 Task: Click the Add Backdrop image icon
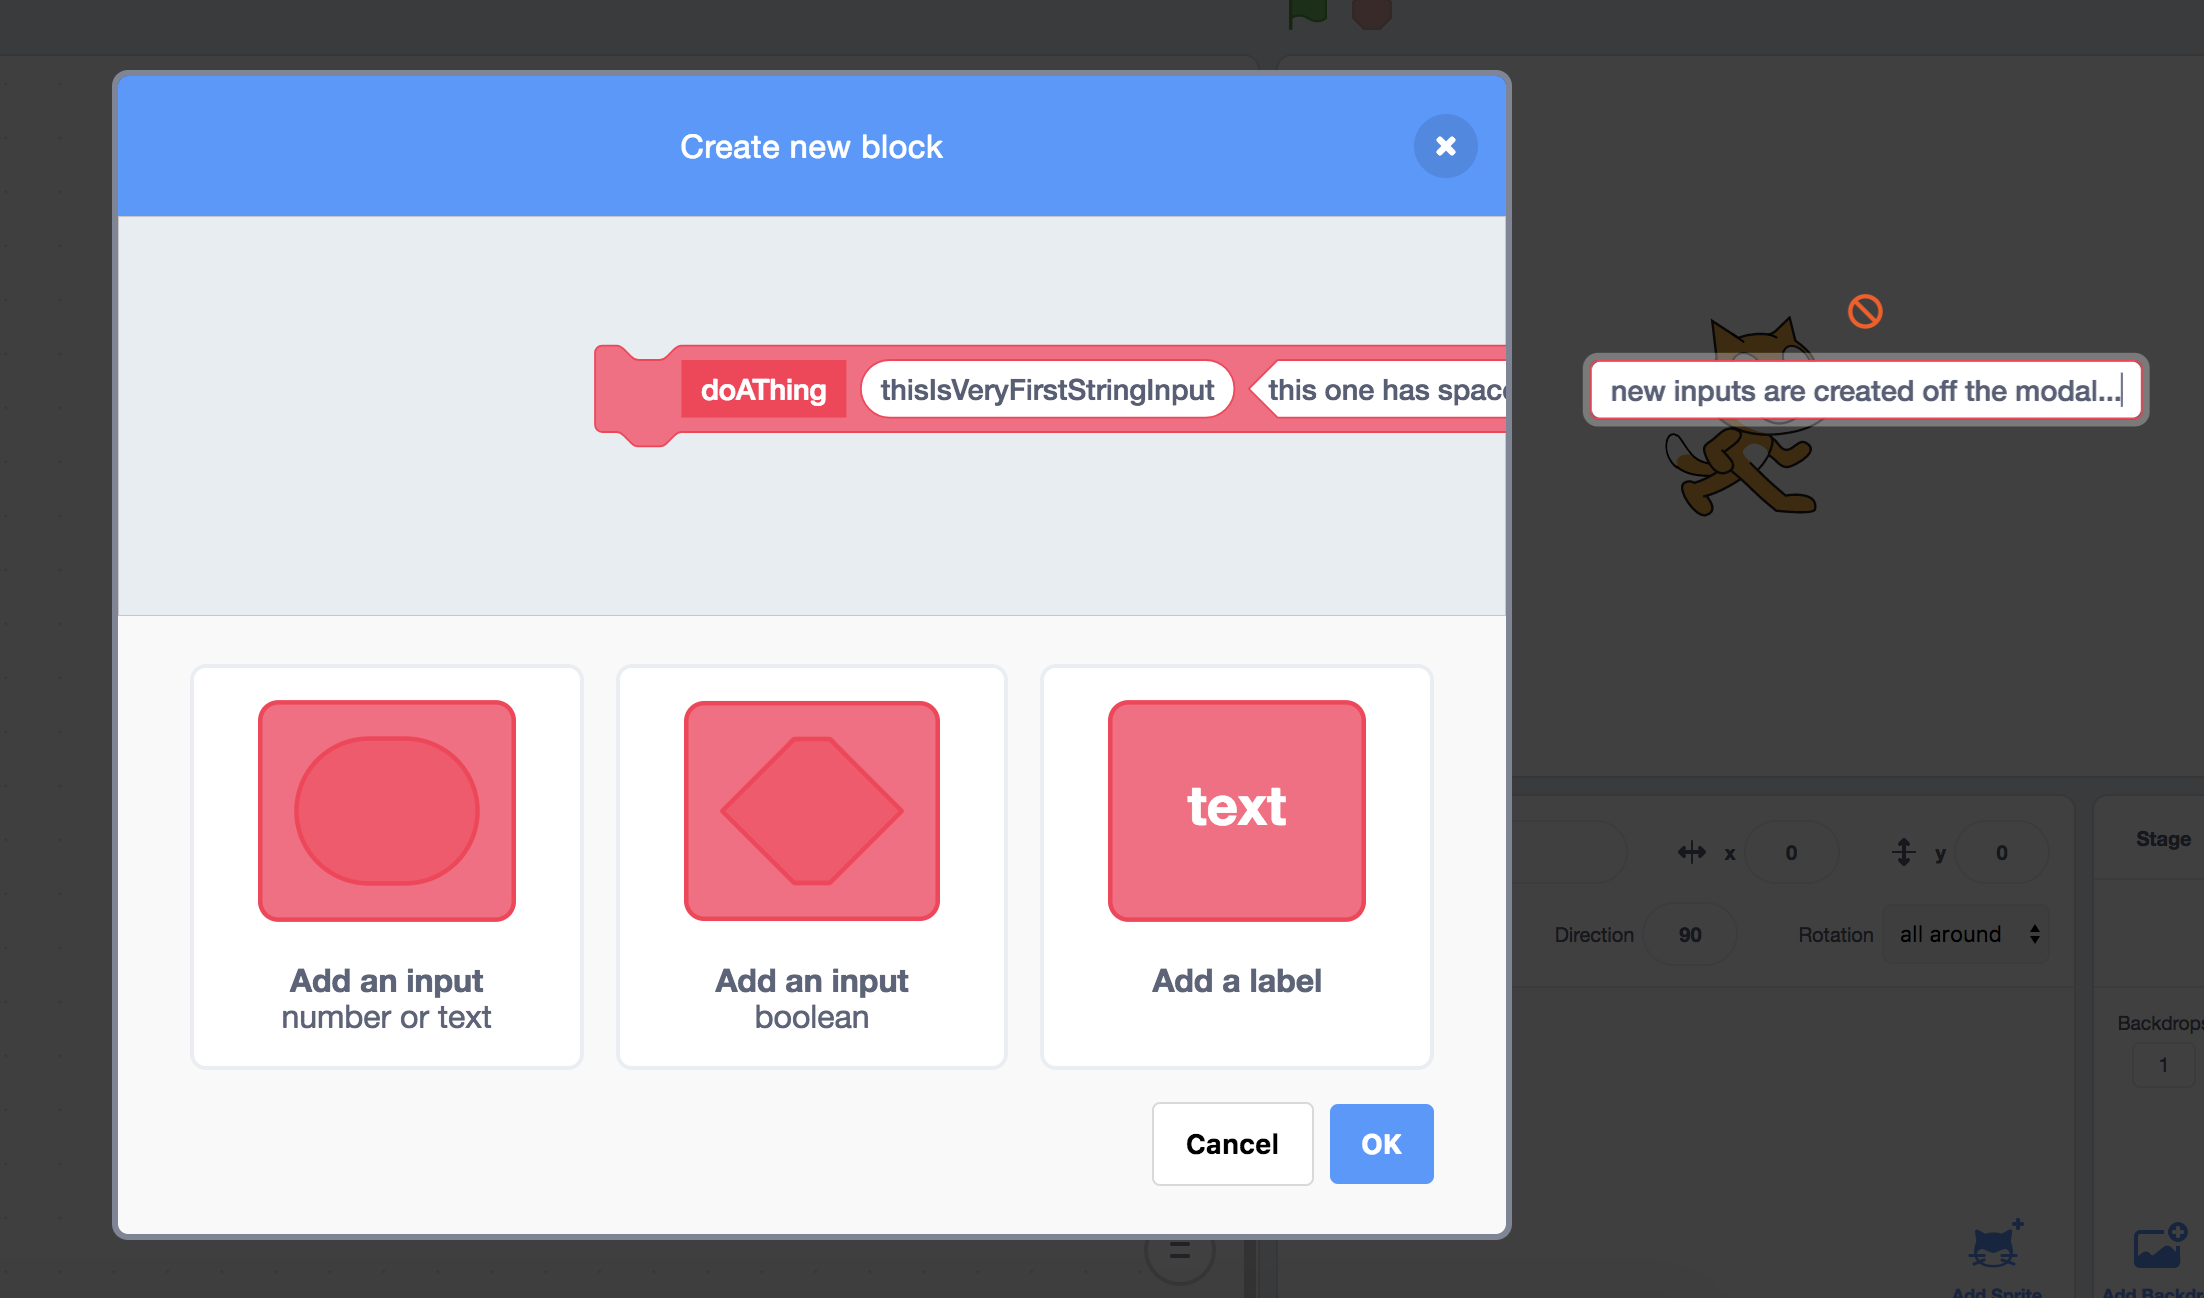point(2160,1247)
